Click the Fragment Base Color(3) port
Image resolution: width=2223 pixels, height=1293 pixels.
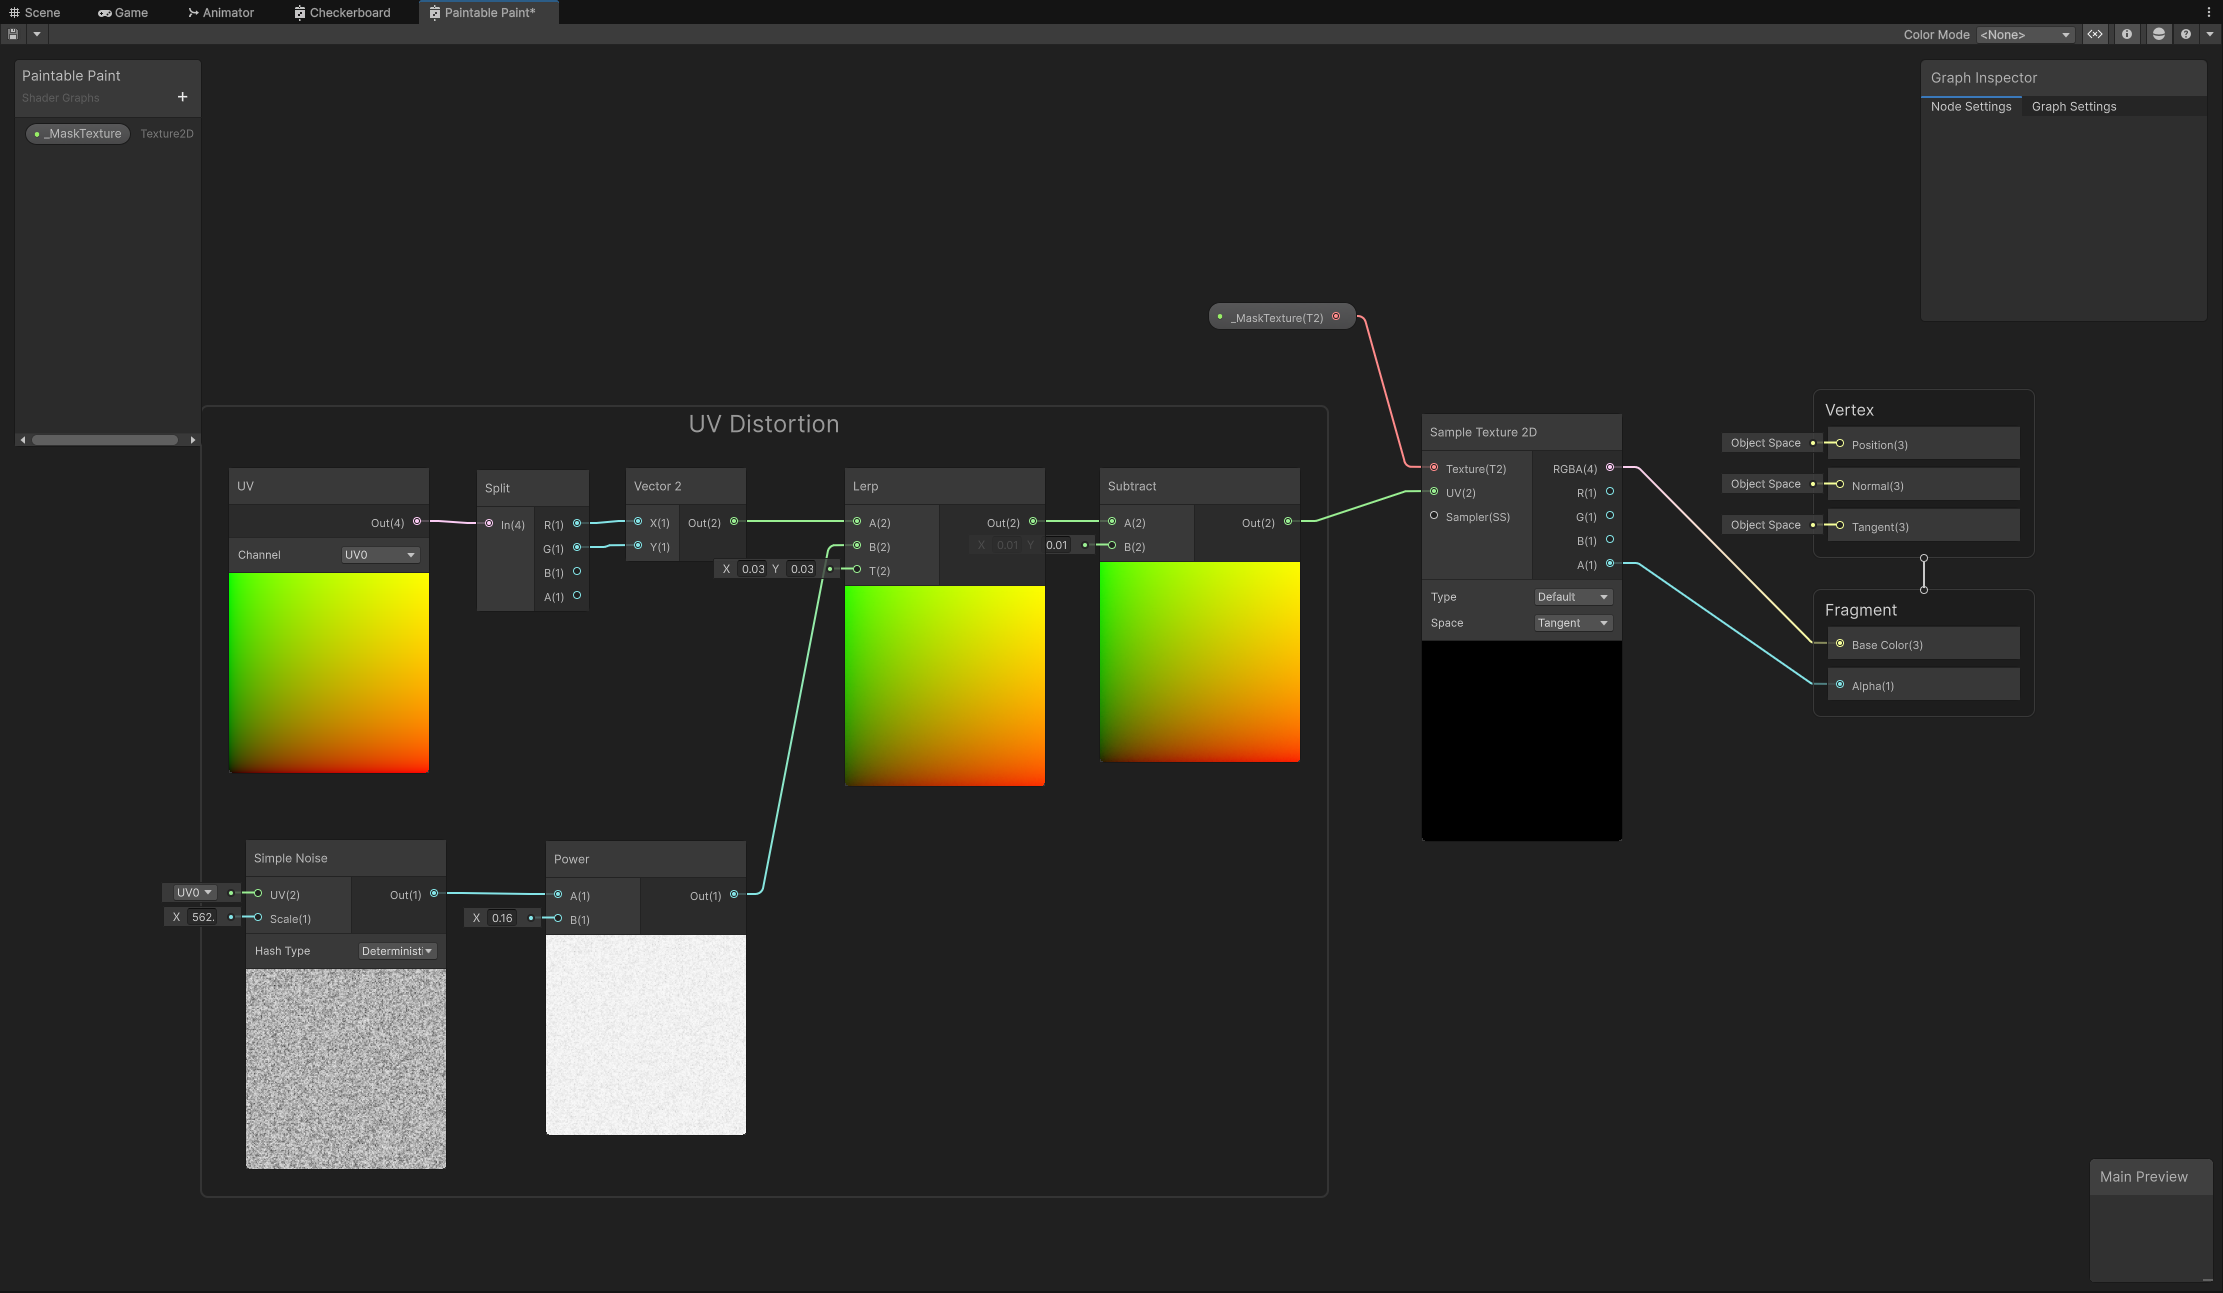click(x=1840, y=643)
